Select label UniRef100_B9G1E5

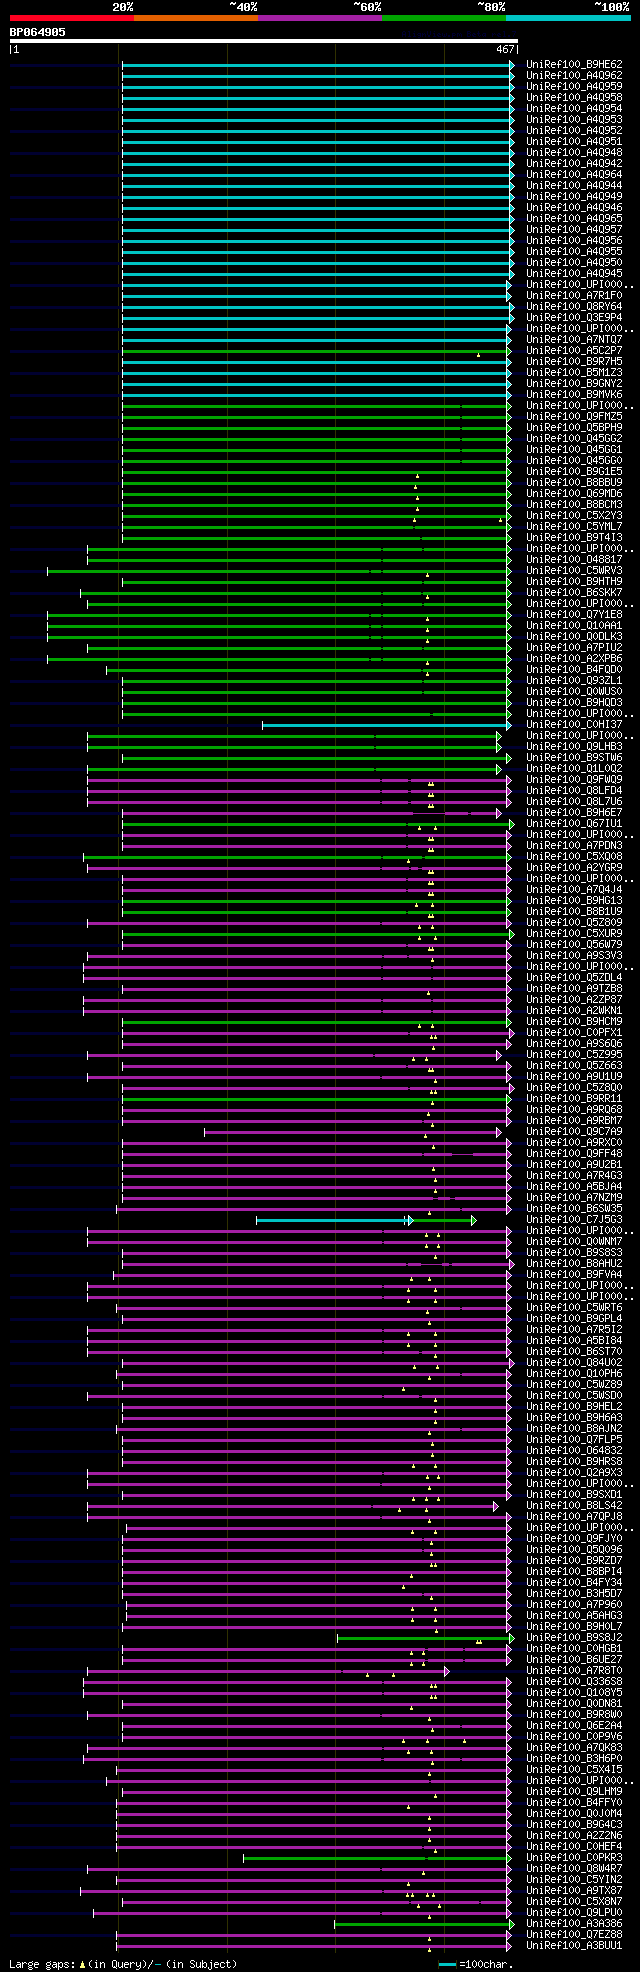pyautogui.click(x=574, y=471)
